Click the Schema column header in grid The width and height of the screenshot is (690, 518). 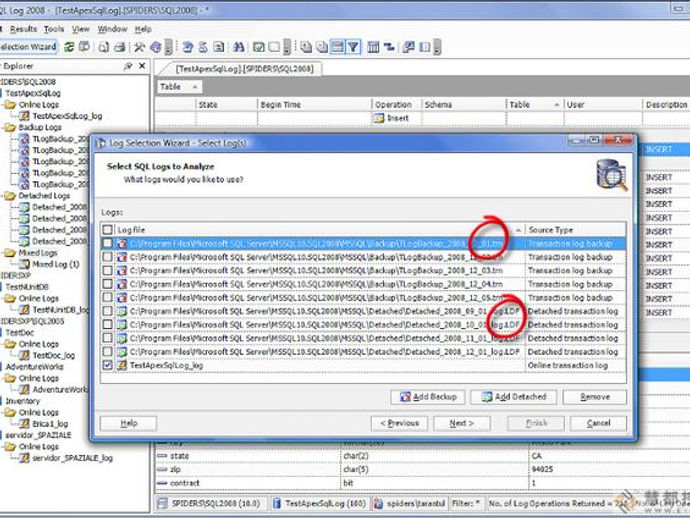click(463, 105)
